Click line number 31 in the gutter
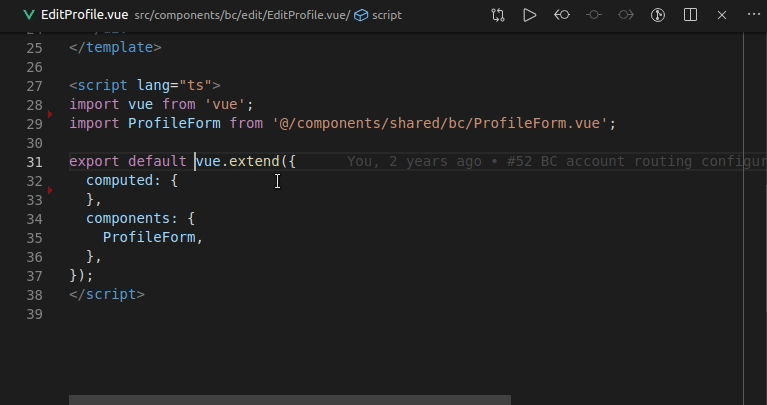767x405 pixels. (34, 161)
